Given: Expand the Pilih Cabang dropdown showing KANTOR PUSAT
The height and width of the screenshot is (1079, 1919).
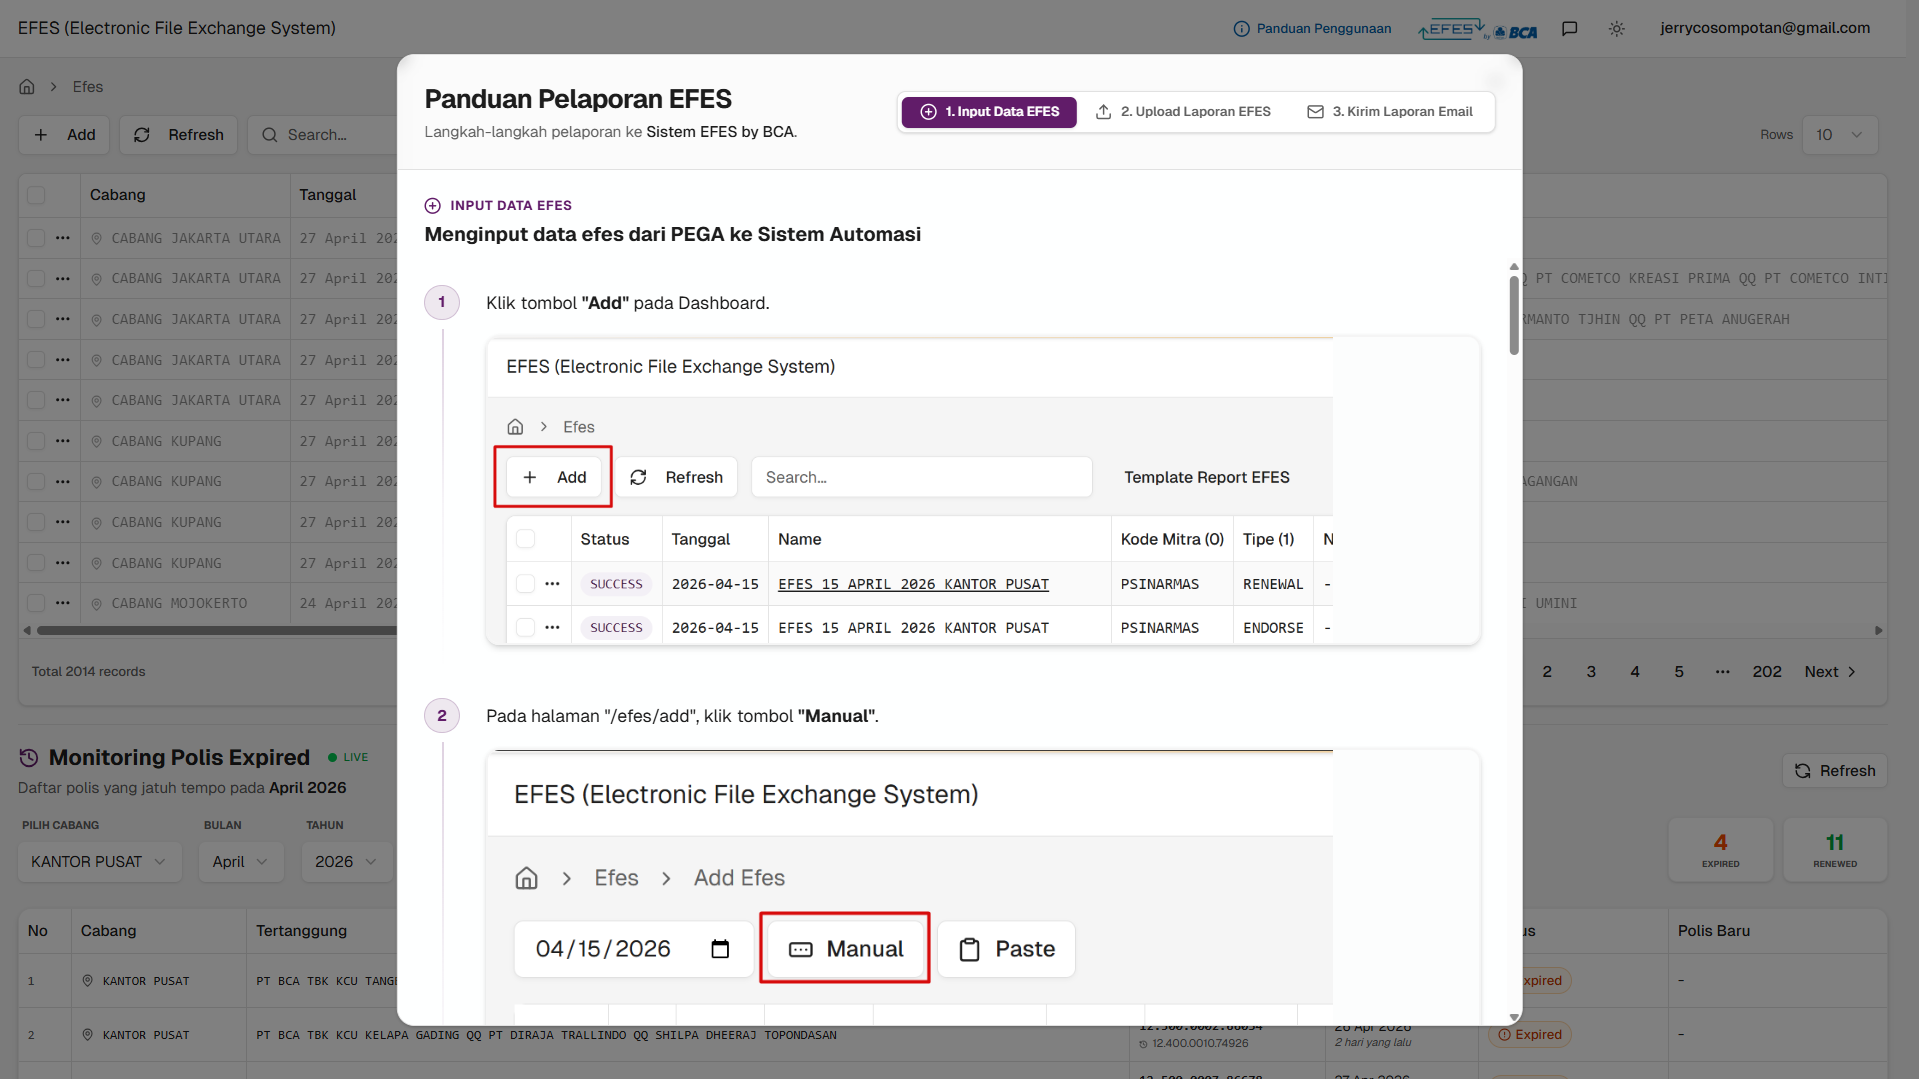Looking at the screenshot, I should pyautogui.click(x=100, y=862).
